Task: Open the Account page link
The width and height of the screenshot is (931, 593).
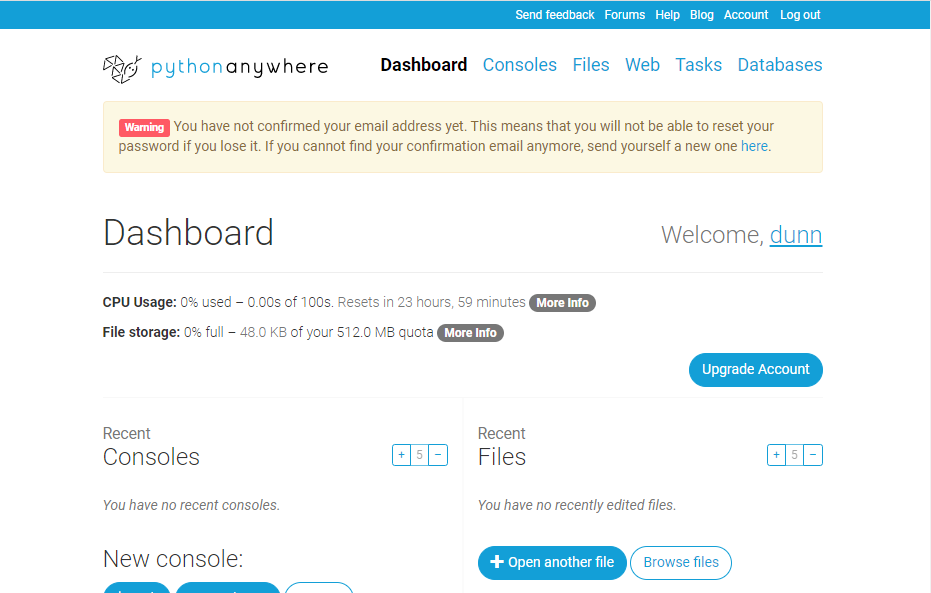Action: click(x=746, y=15)
